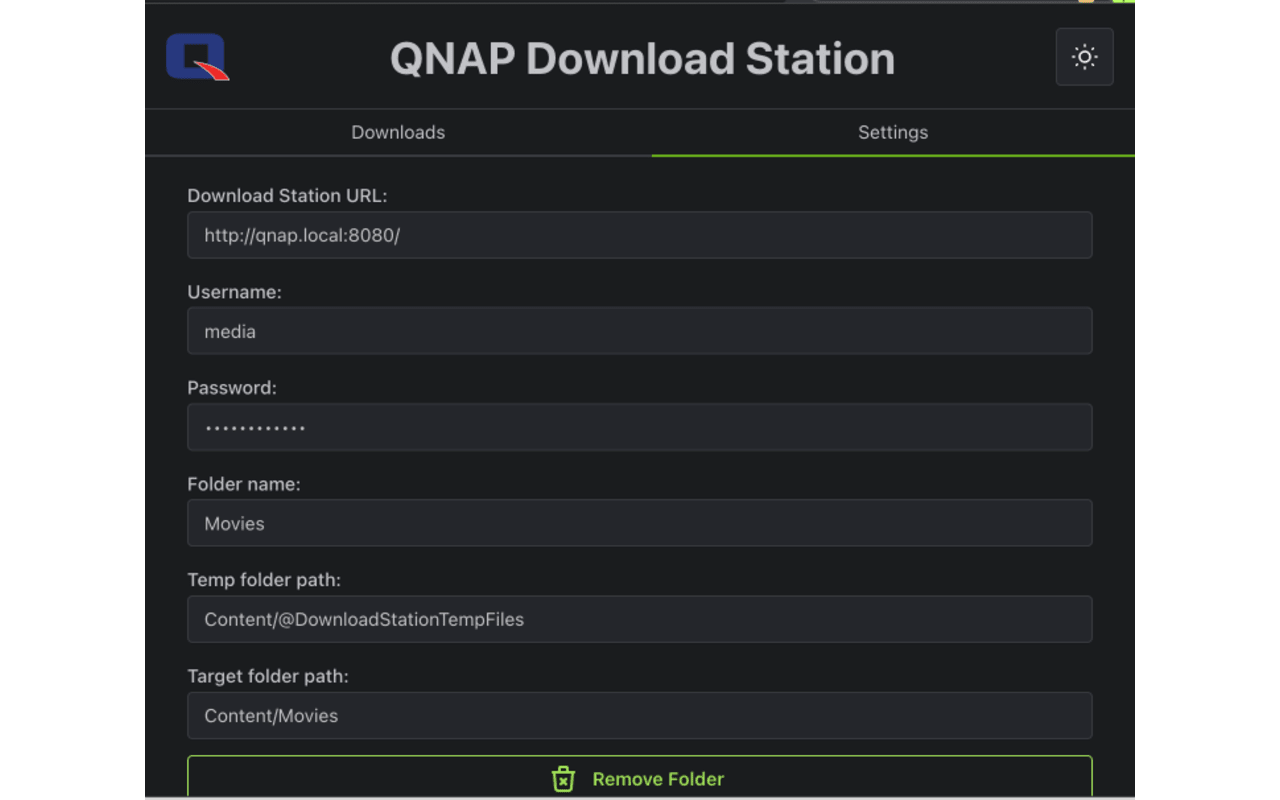Switch to the Downloads tab
The image size is (1280, 800).
397,132
